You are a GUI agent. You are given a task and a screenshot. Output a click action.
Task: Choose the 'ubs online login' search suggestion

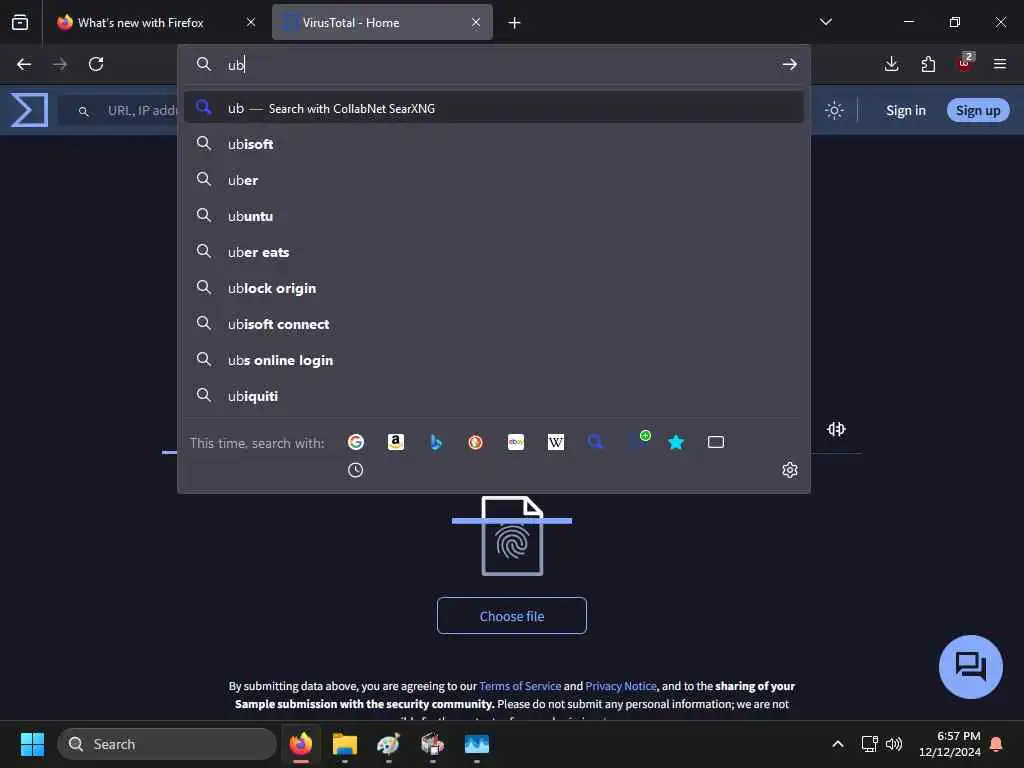(x=494, y=359)
